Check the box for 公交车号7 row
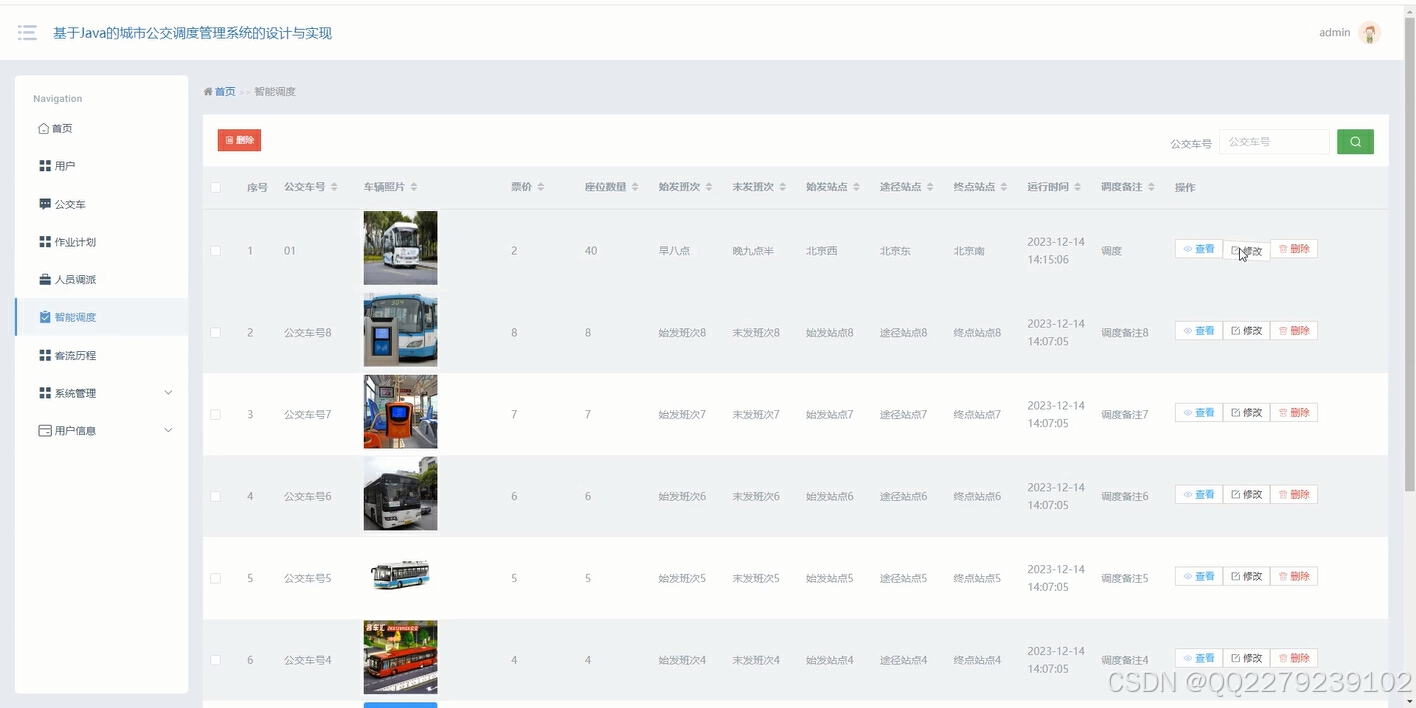This screenshot has height=708, width=1416. [x=215, y=415]
